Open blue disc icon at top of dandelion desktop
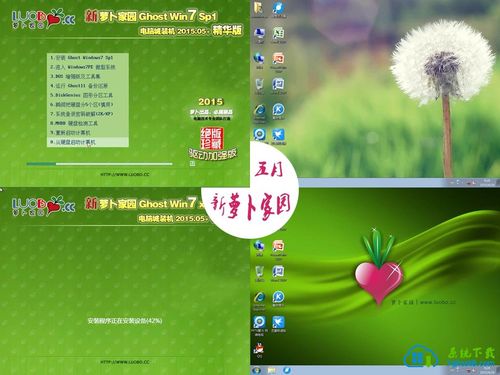Screen dimensions: 500x375 pos(278,9)
